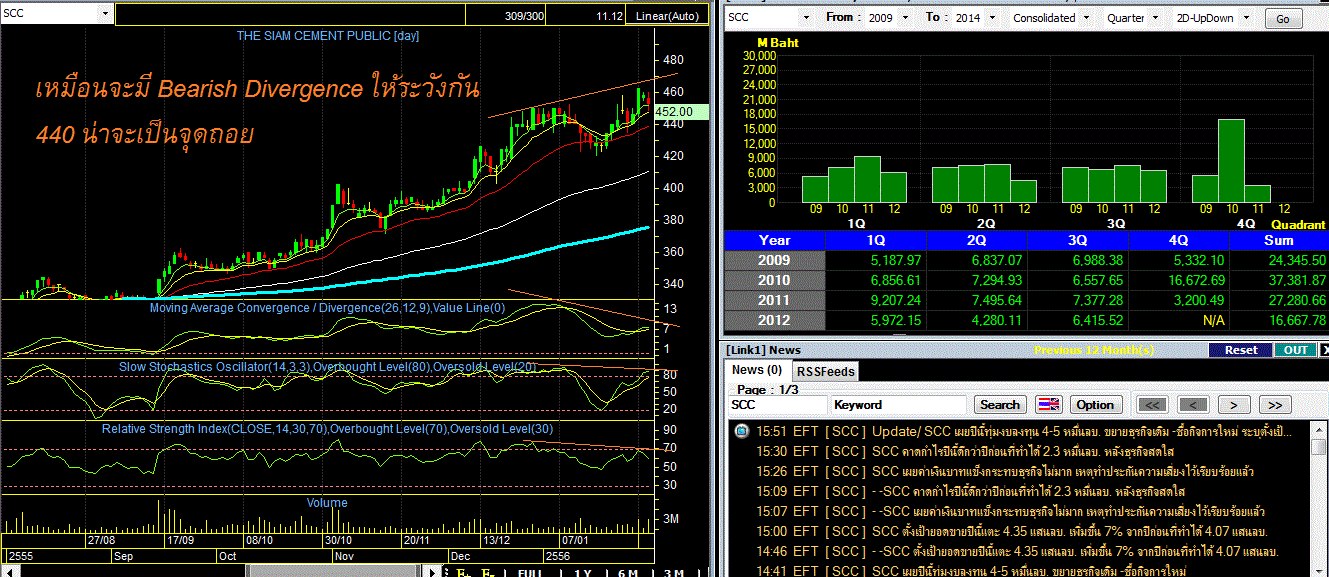Click the Moving Average Convergence / Divergence label
1329x577 pixels.
click(x=327, y=308)
